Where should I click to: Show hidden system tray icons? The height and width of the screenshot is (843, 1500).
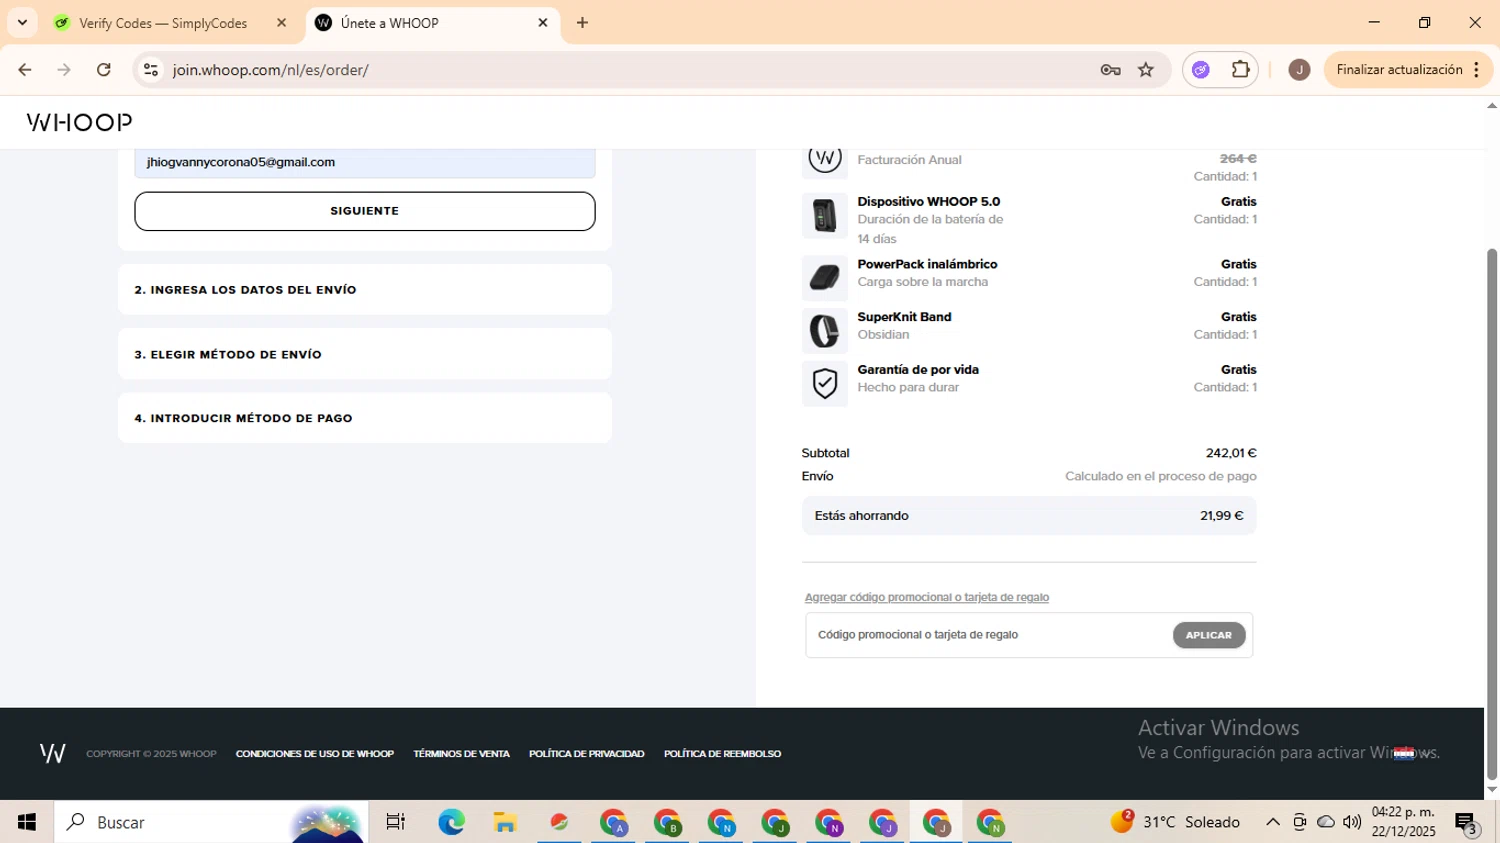coord(1273,822)
